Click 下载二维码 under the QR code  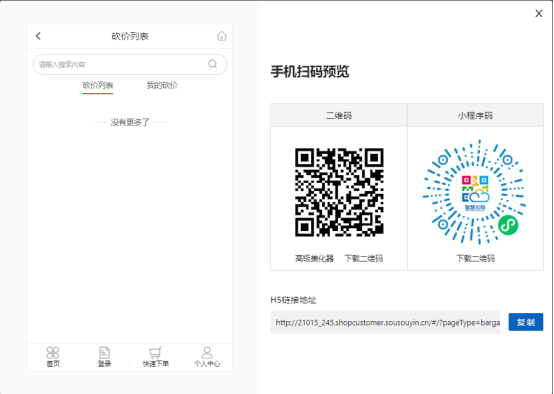[x=364, y=258]
